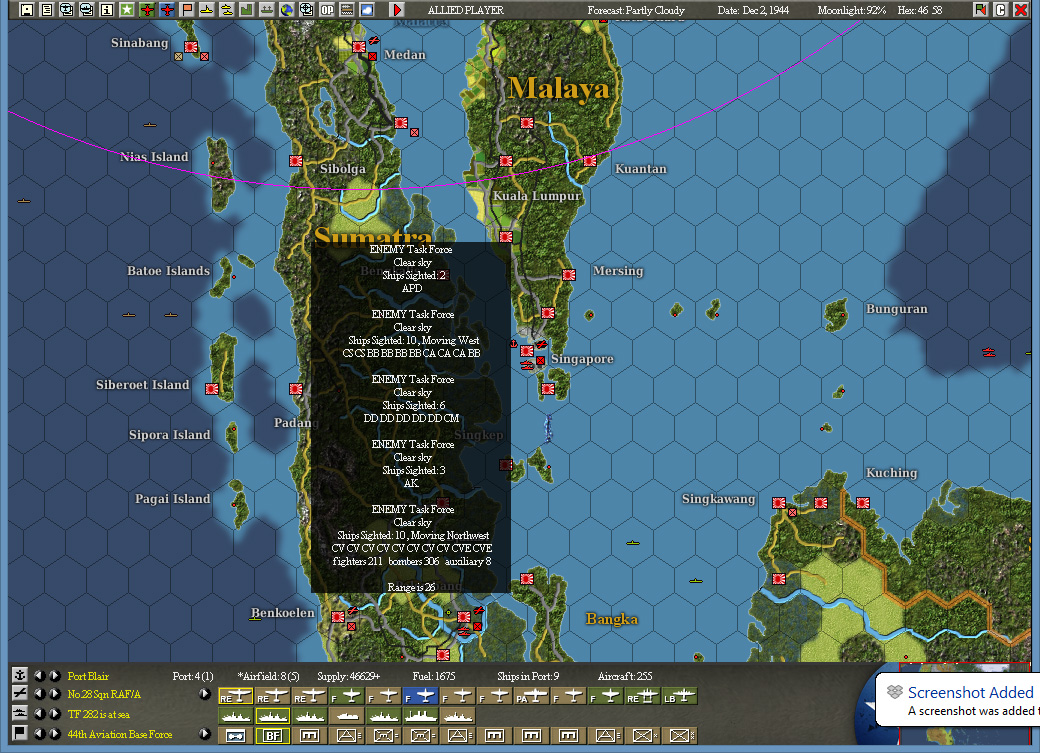
Task: Click the crosshair target toolbar icon
Action: 306,9
